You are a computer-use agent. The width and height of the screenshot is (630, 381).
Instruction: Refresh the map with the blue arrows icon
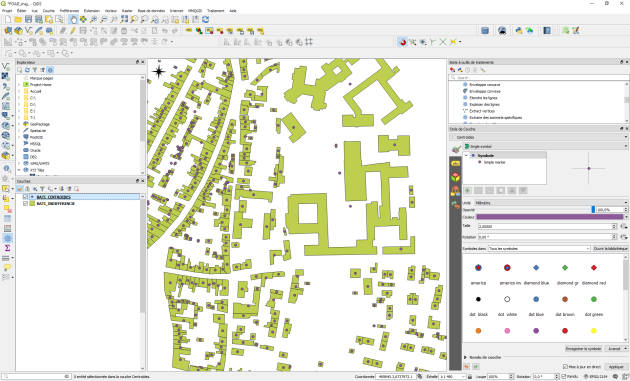(206, 19)
